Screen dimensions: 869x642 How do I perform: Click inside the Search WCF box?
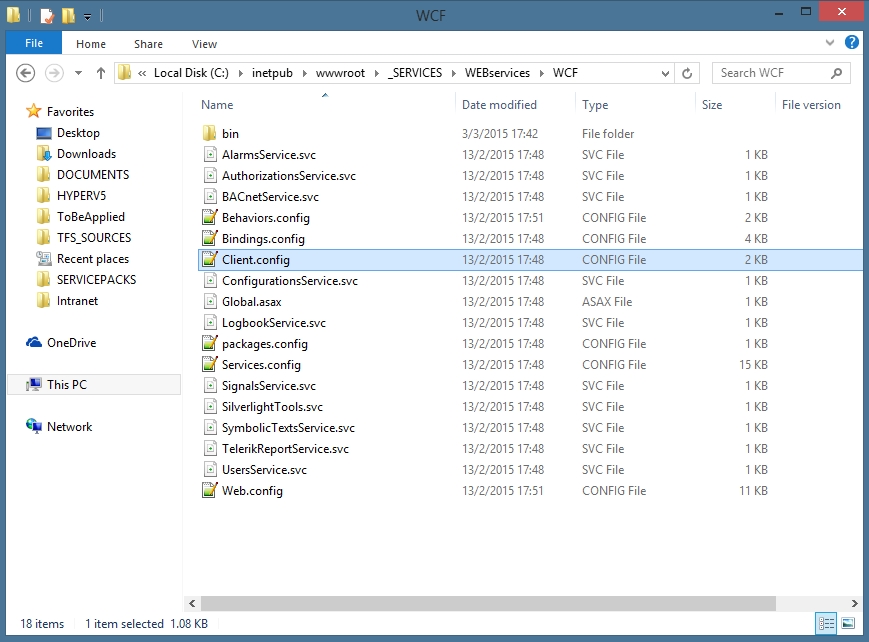click(x=770, y=72)
